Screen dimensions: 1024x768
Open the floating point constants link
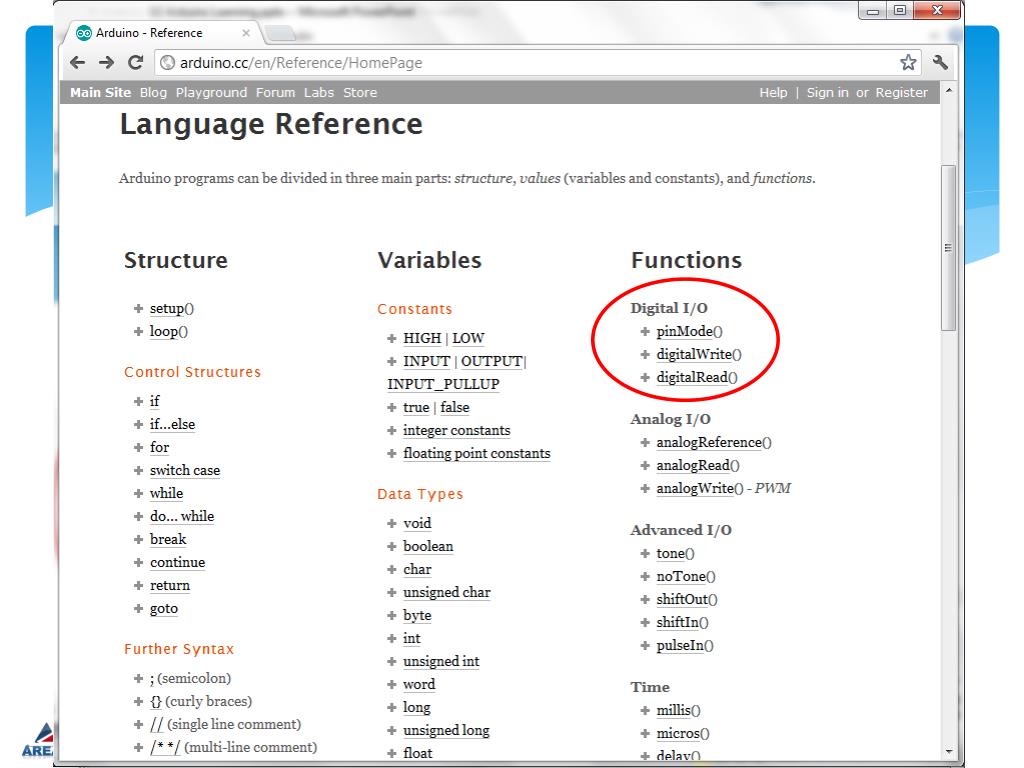point(477,453)
